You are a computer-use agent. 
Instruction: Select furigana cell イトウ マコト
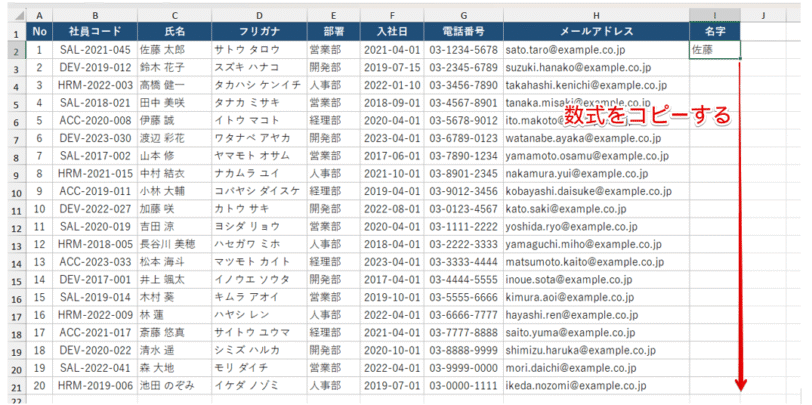pos(259,121)
